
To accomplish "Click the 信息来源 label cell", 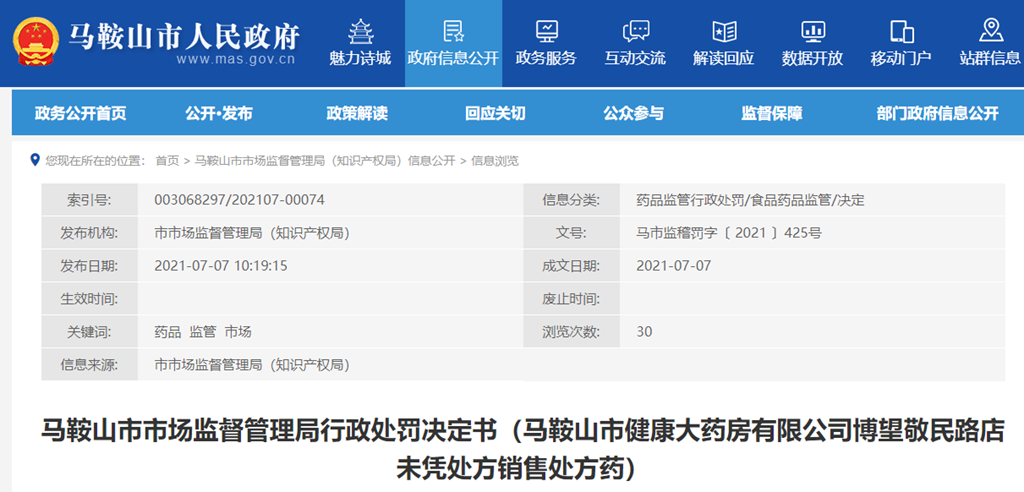I will click(89, 365).
